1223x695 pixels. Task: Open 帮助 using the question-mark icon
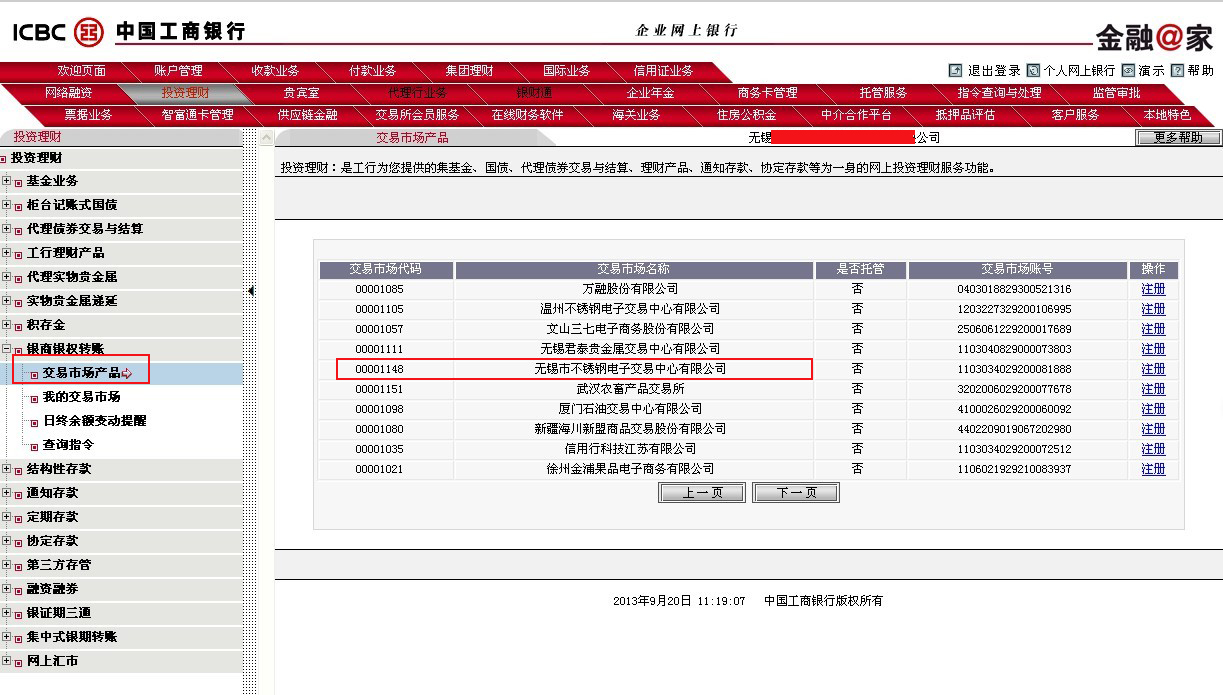[1177, 71]
